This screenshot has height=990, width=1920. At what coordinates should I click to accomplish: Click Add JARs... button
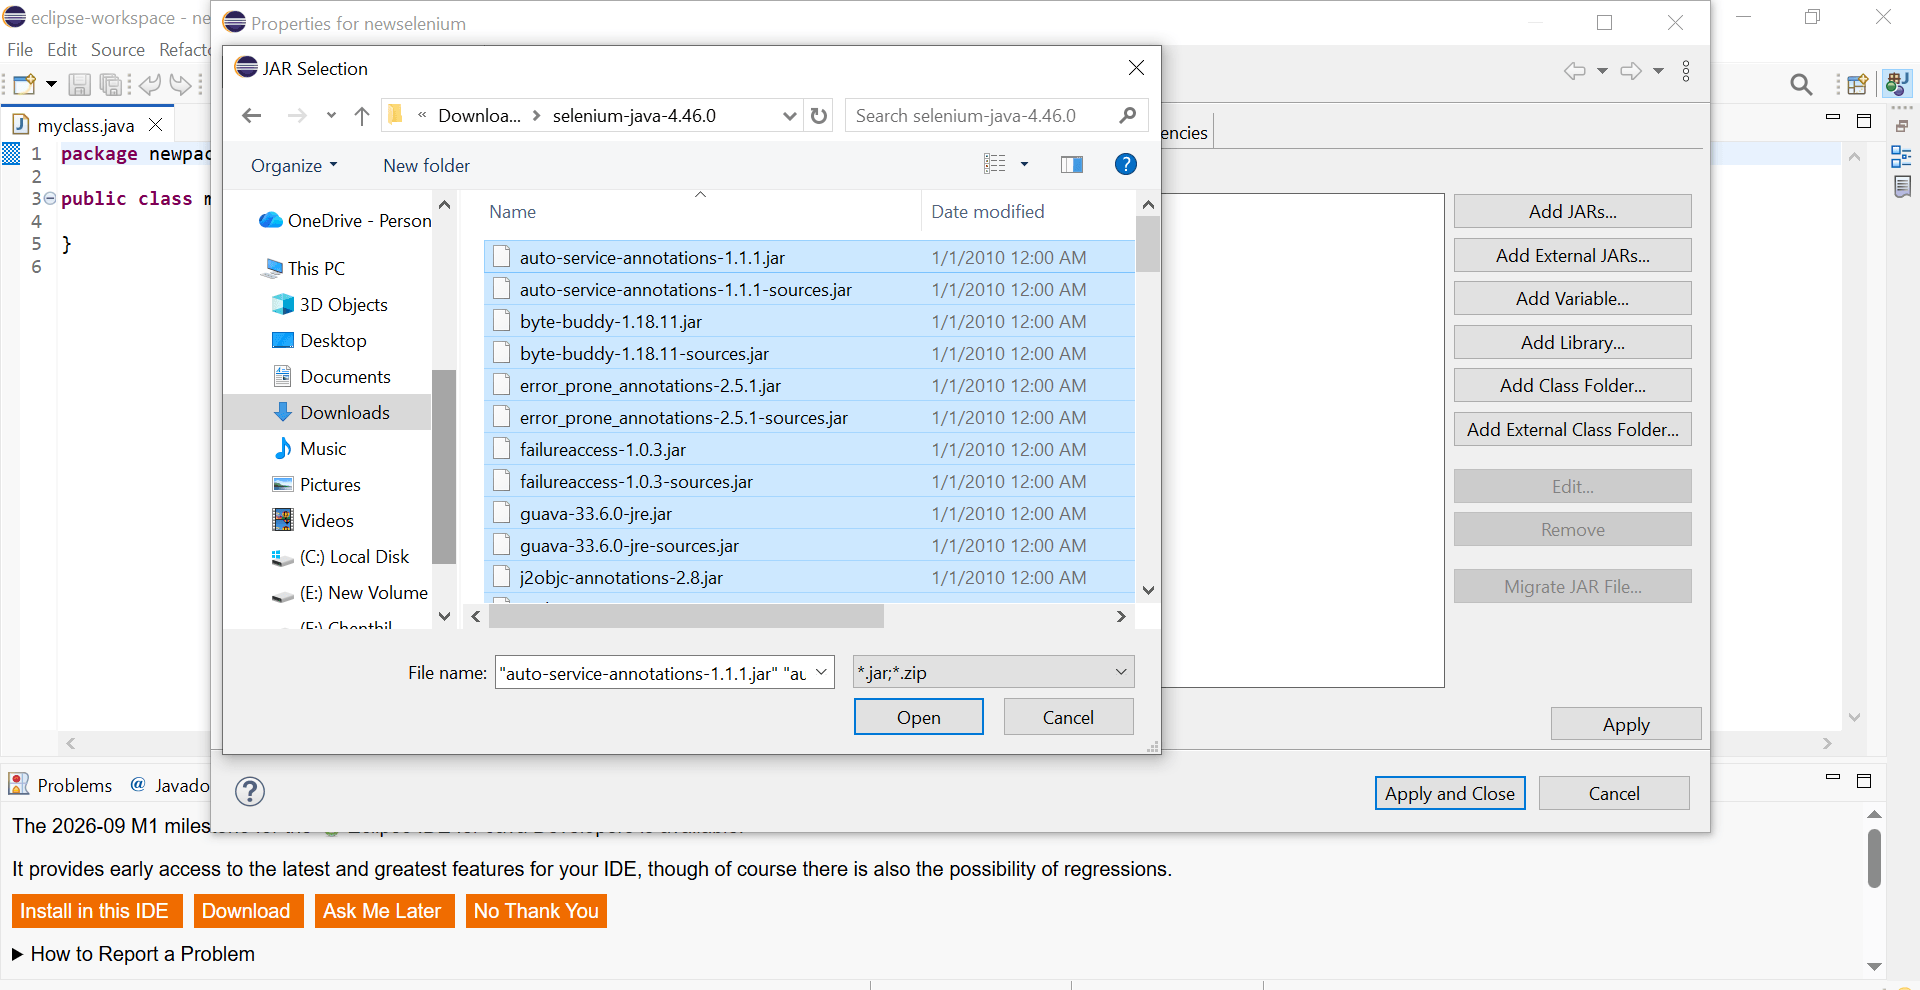pos(1572,212)
